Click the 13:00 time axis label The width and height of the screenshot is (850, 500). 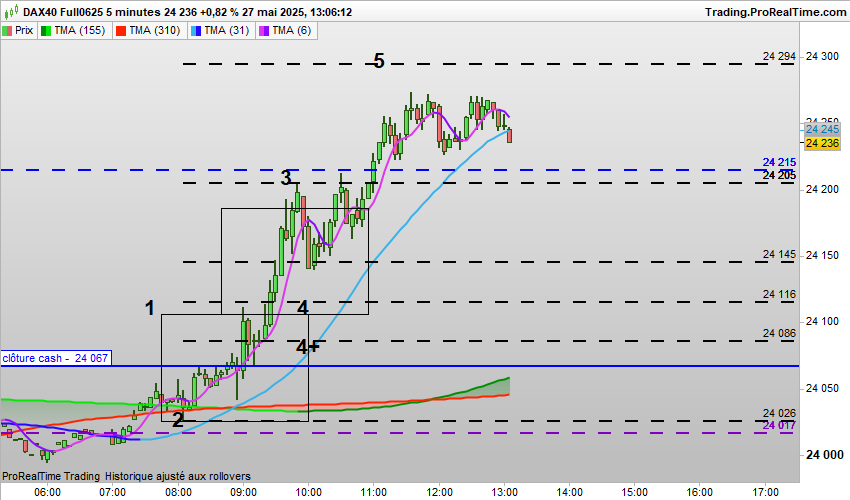[504, 492]
